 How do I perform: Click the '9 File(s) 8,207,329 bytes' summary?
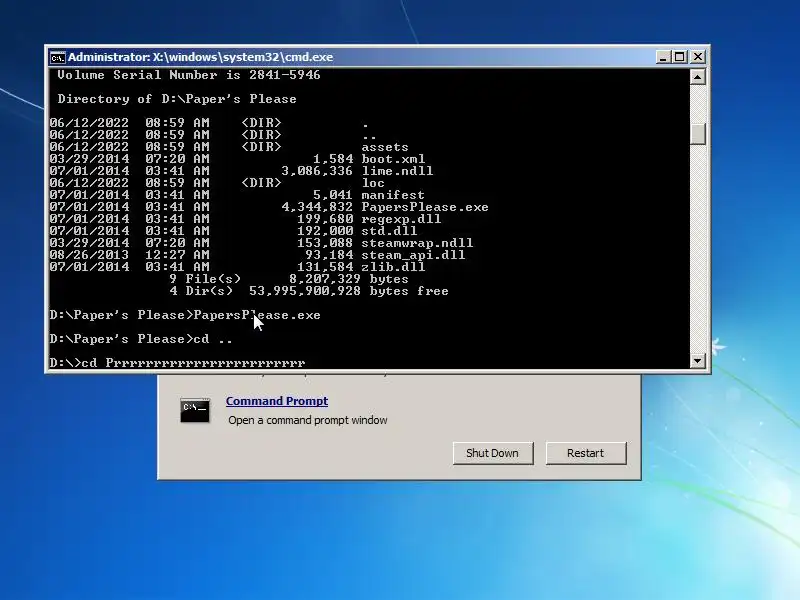click(289, 279)
